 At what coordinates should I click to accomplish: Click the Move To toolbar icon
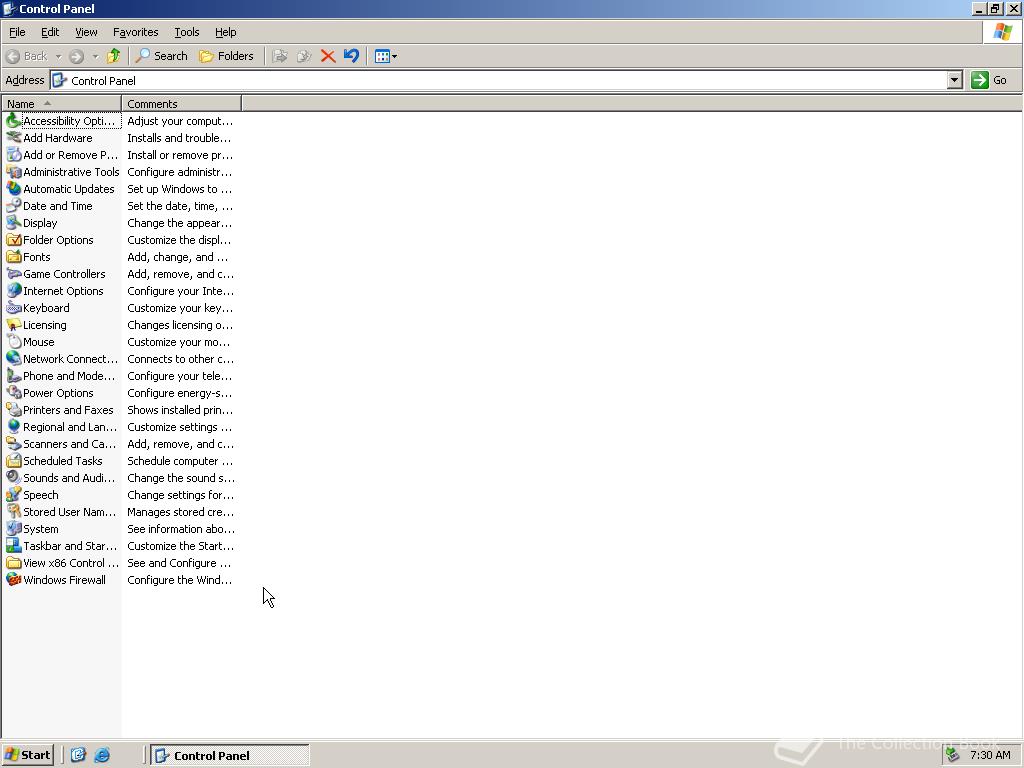click(280, 56)
